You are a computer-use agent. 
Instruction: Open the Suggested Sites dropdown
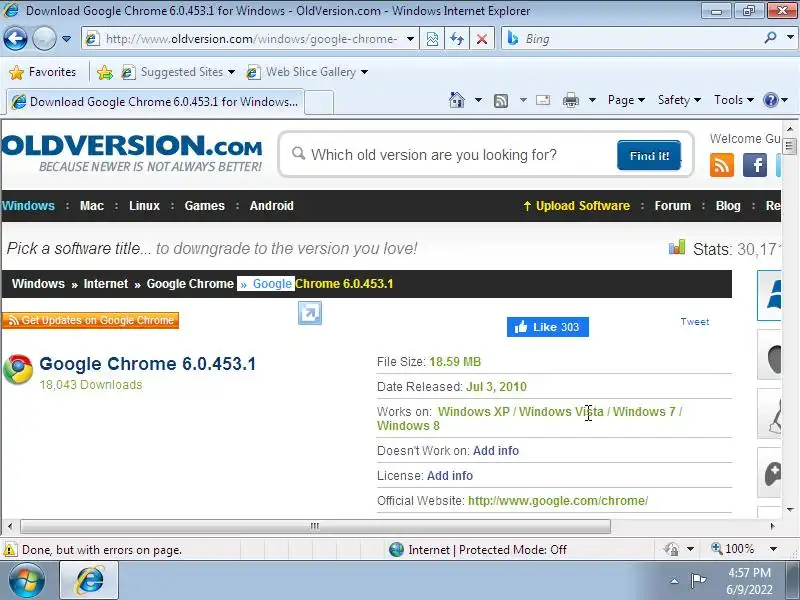[178, 72]
